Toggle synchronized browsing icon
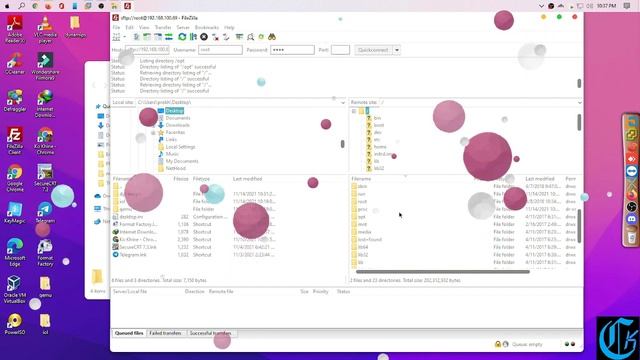Viewport: 640px width, 360px height. point(261,37)
